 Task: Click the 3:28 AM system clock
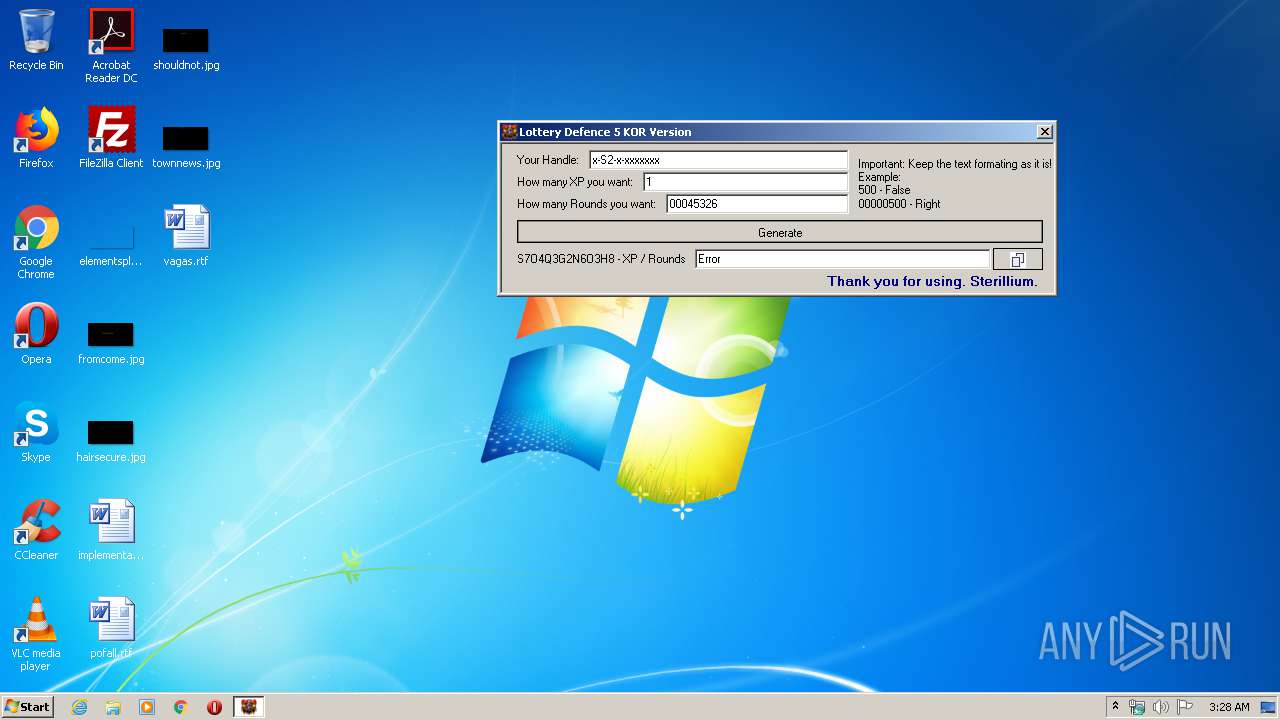click(1229, 707)
